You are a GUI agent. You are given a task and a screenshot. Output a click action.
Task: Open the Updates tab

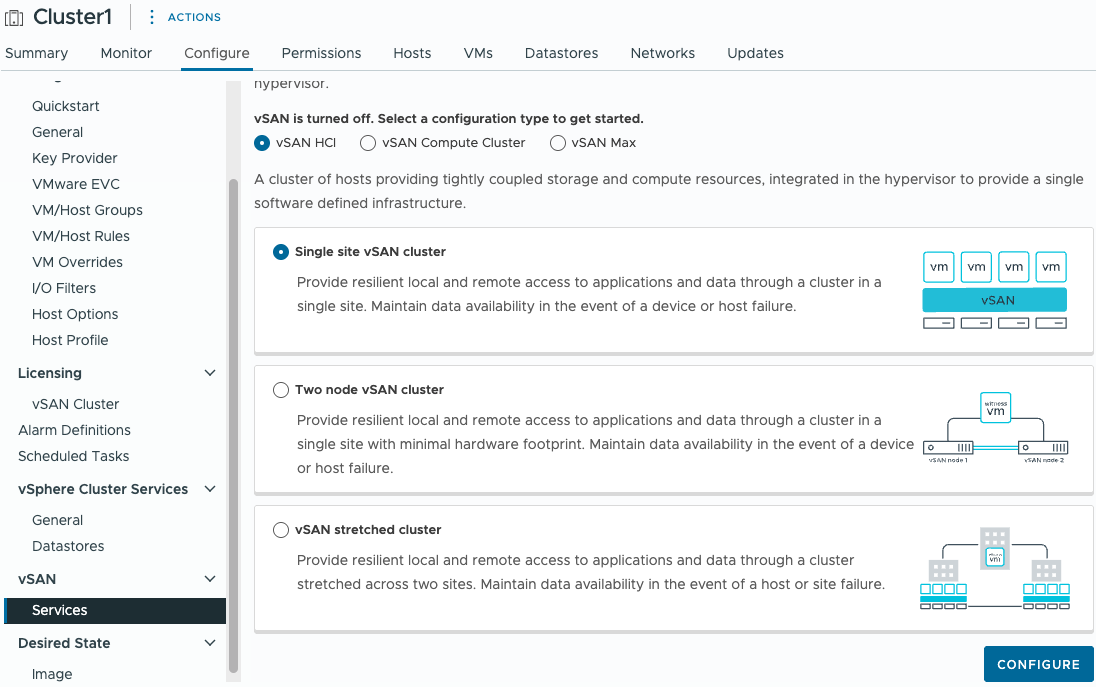755,53
